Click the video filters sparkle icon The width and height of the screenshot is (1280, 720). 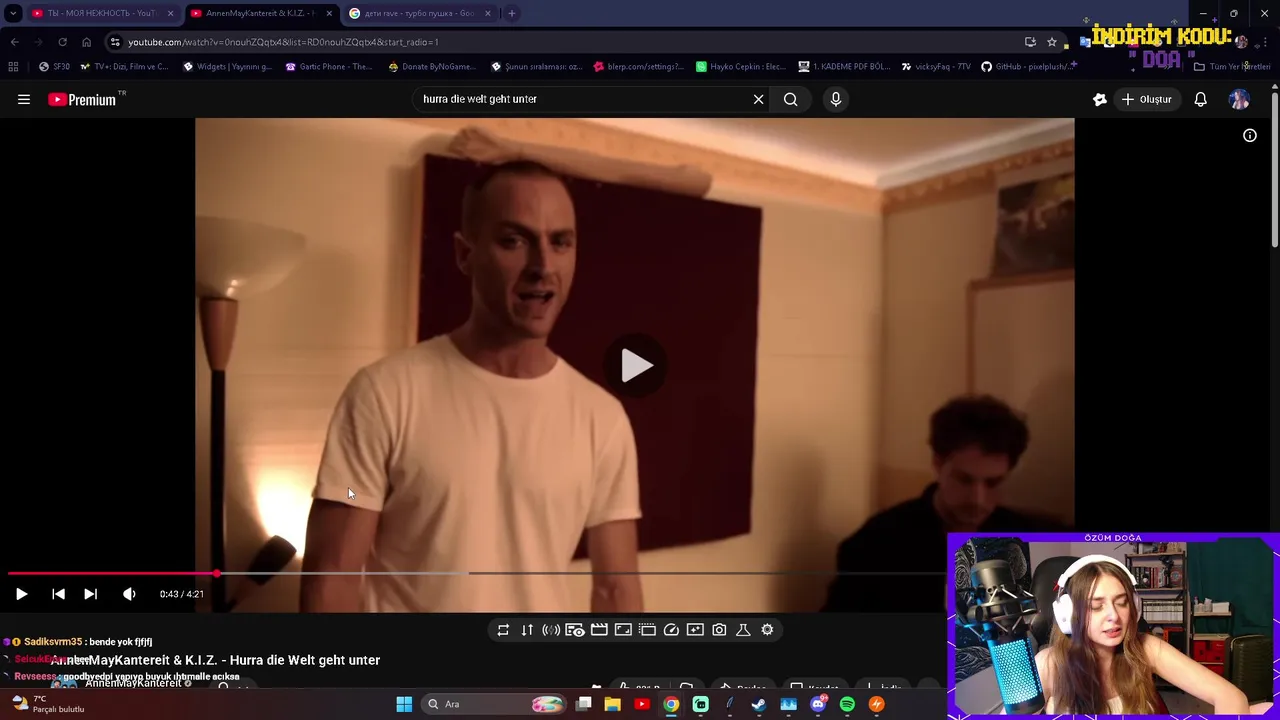click(695, 630)
